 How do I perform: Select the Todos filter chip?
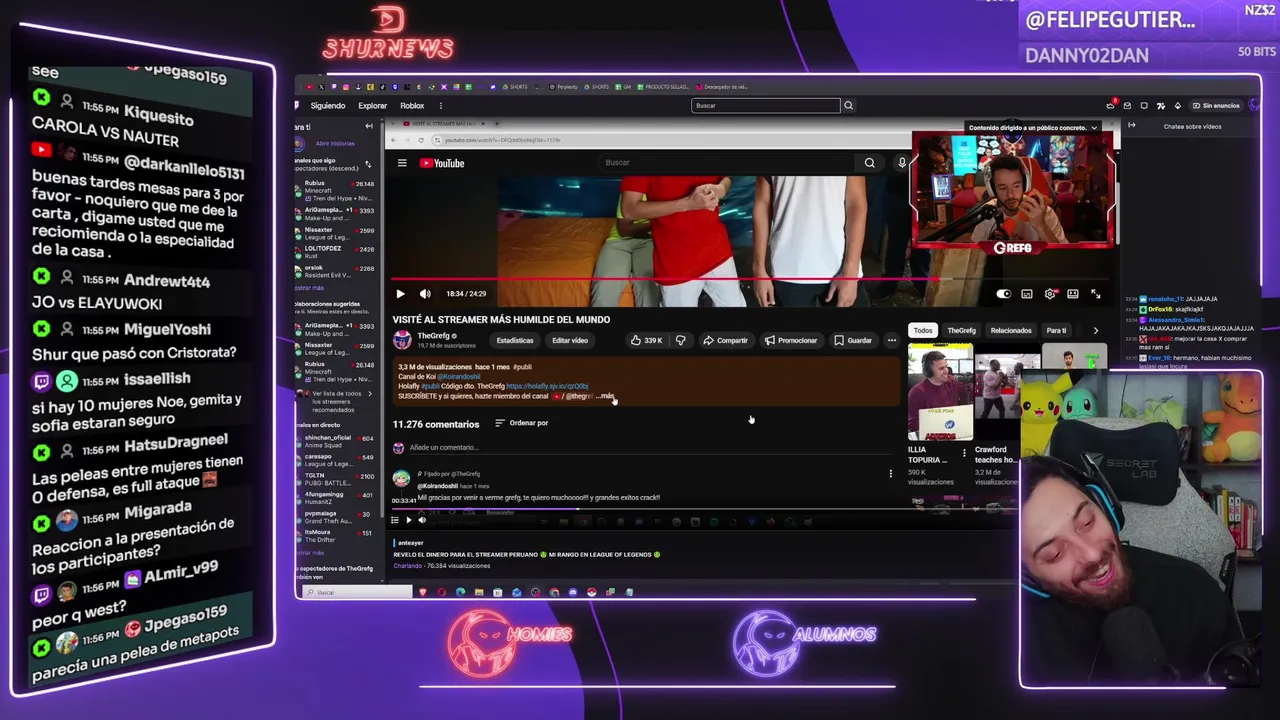point(923,330)
